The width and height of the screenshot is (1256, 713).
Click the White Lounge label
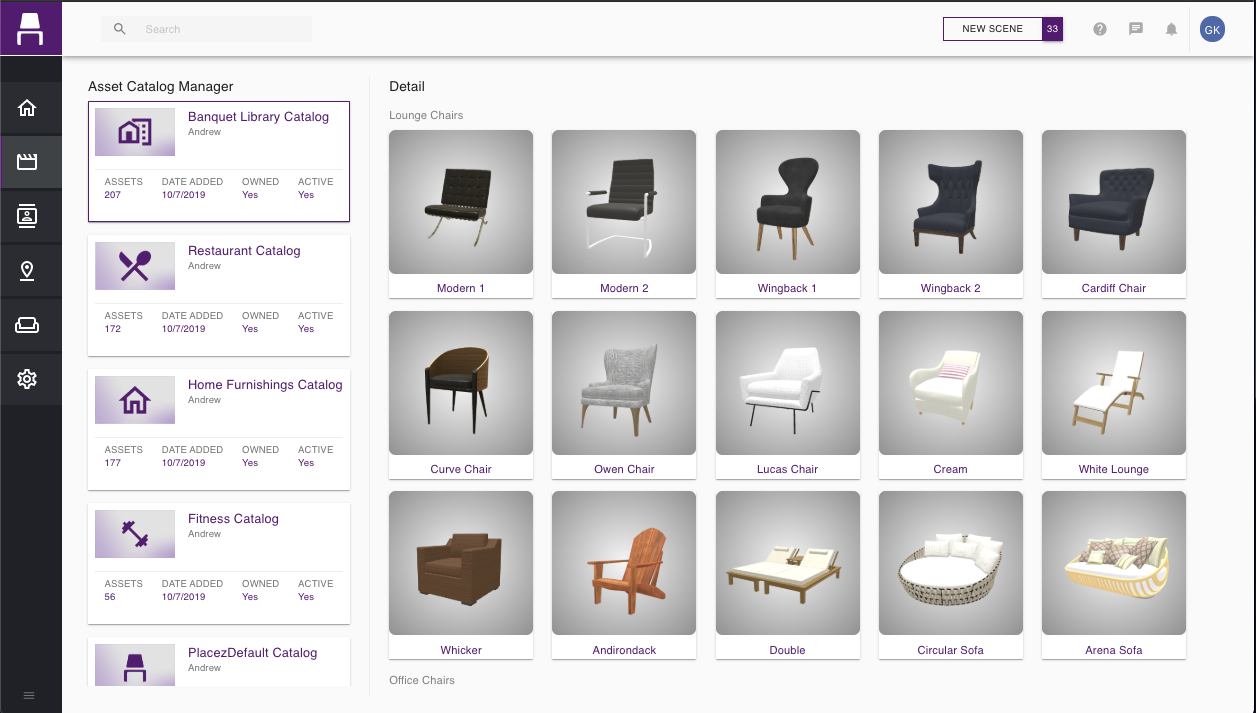[1114, 469]
